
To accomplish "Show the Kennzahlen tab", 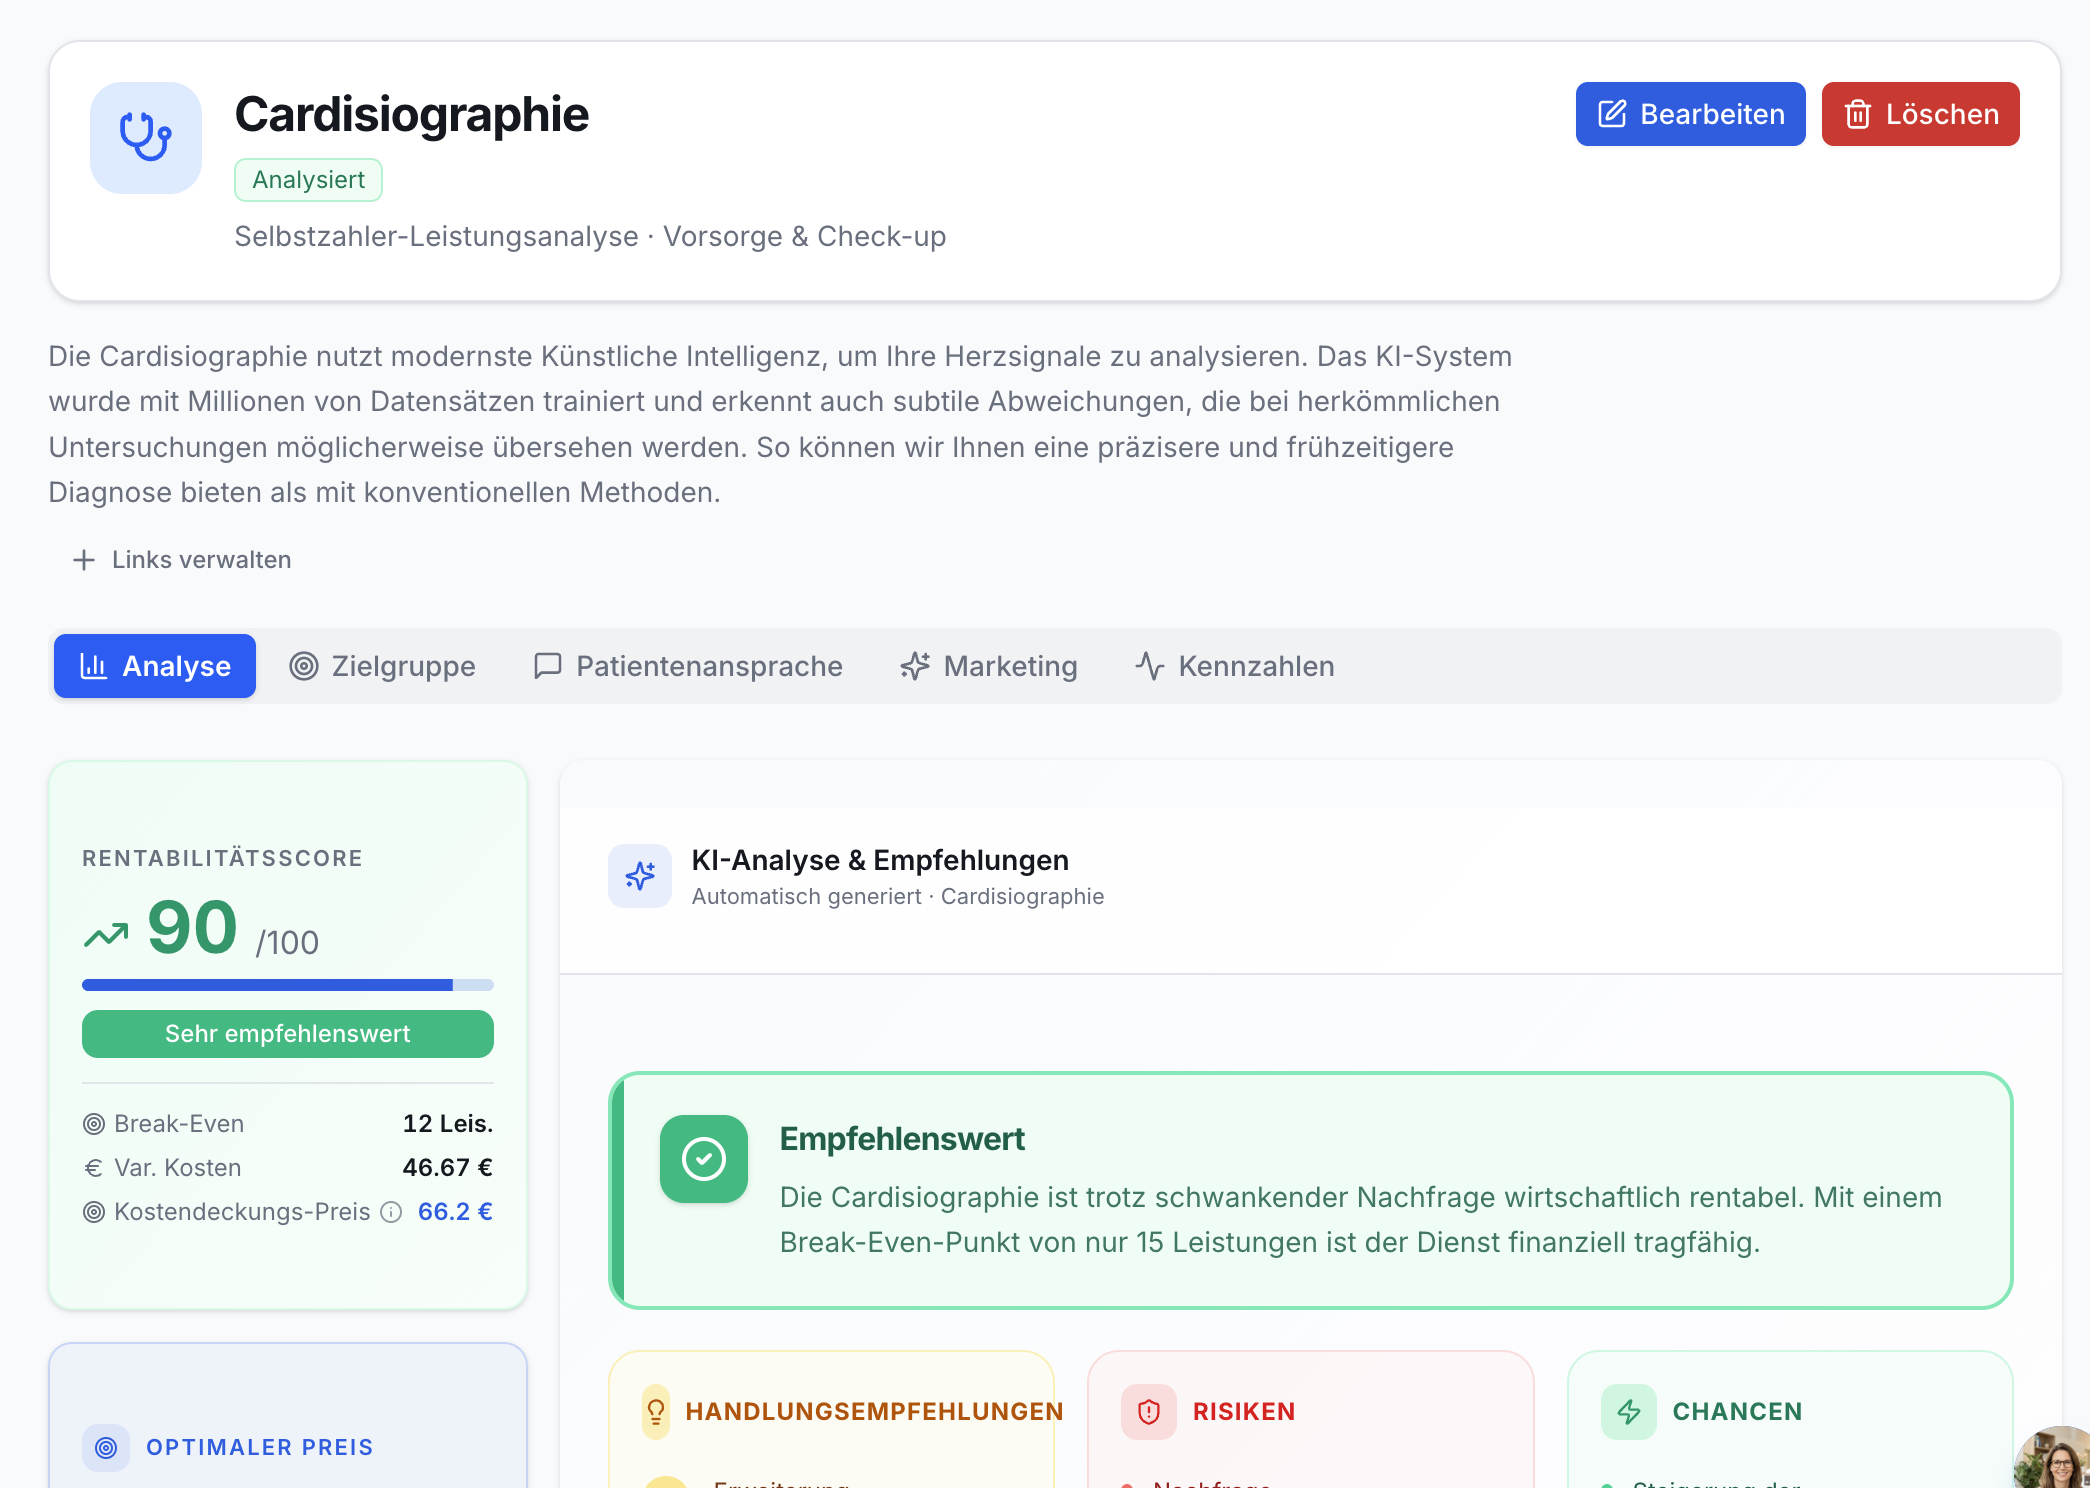I will (1235, 666).
